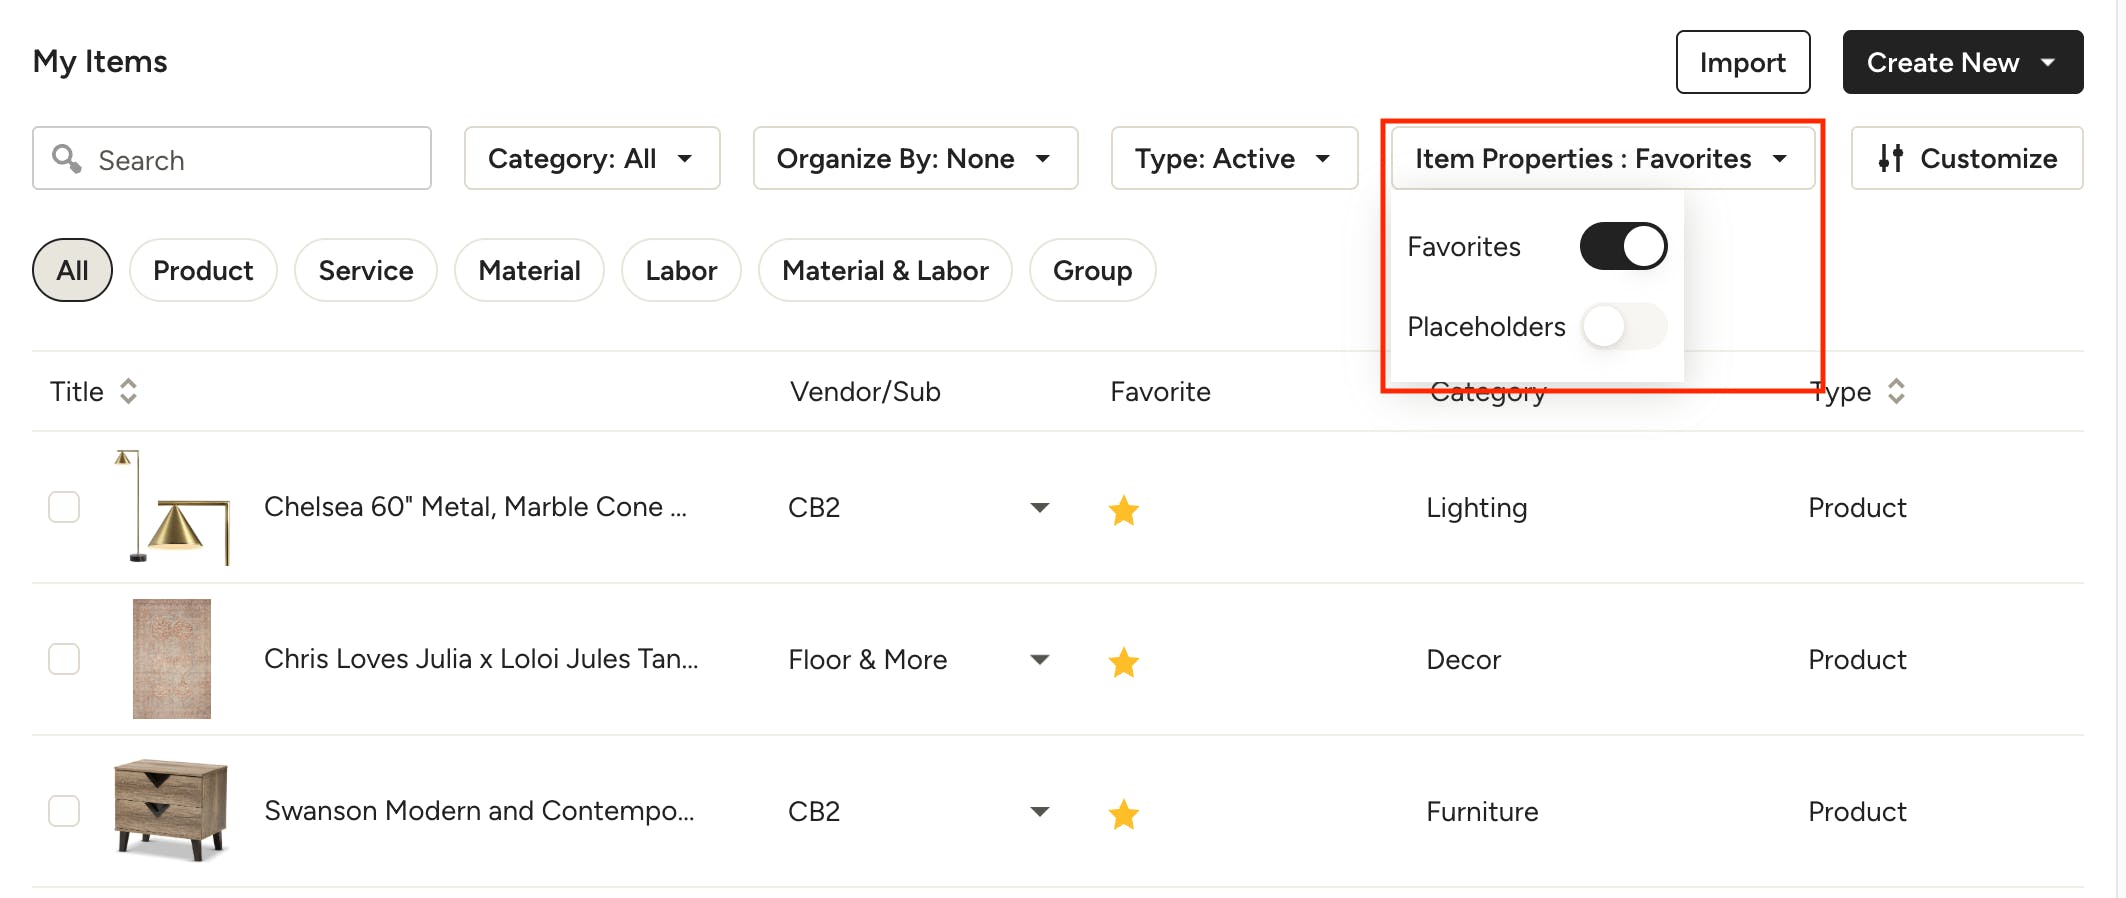The image size is (2126, 898).
Task: Expand the Organize By: None dropdown
Action: click(914, 158)
